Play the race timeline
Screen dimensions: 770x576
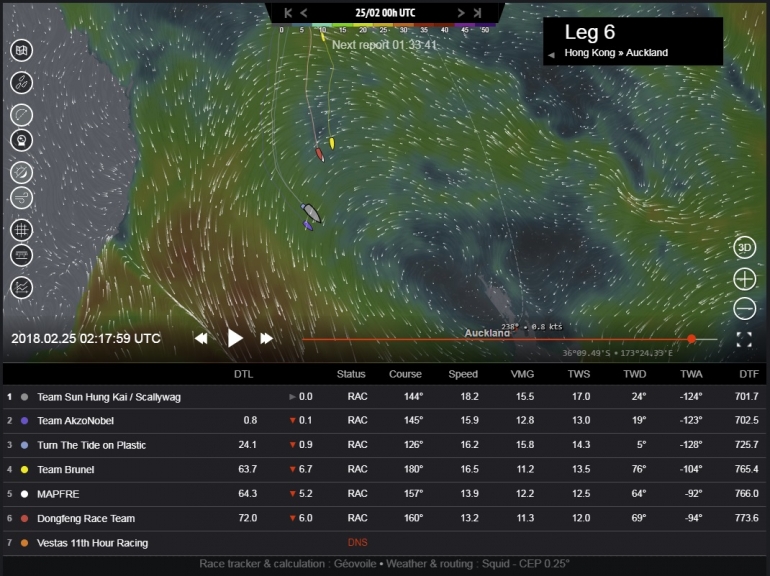(x=235, y=338)
